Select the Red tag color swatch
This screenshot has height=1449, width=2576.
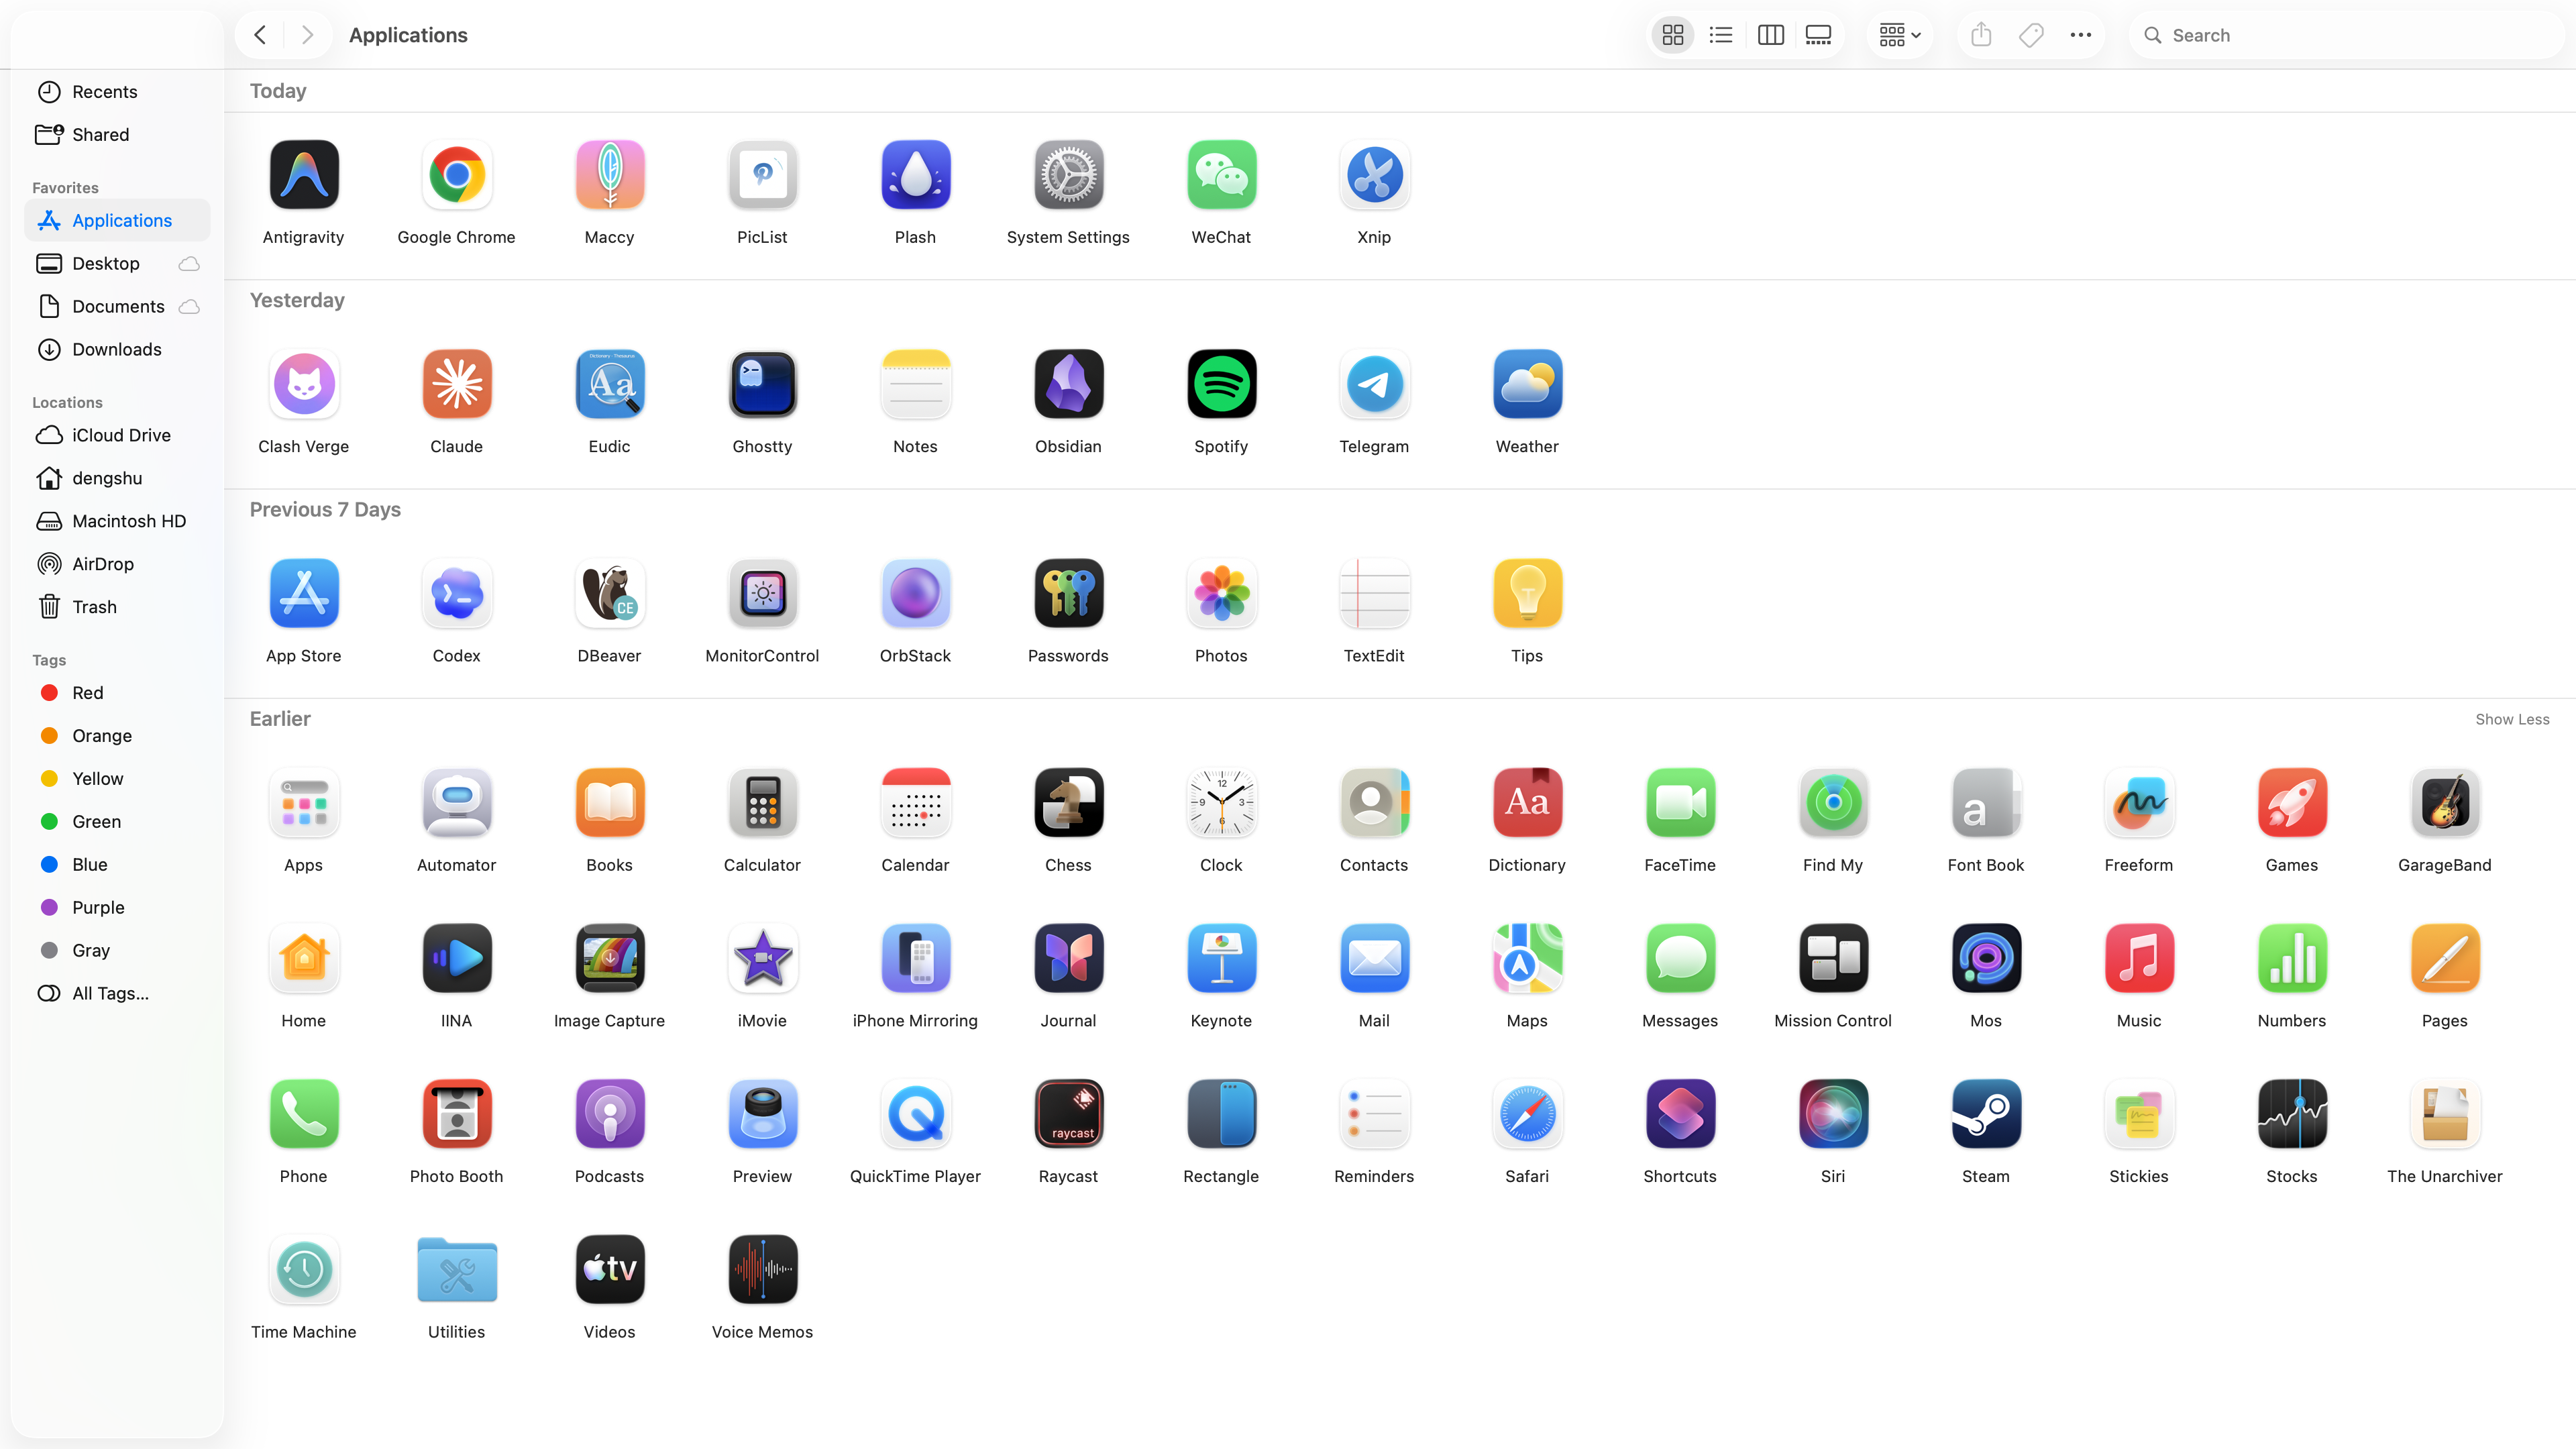(x=50, y=692)
